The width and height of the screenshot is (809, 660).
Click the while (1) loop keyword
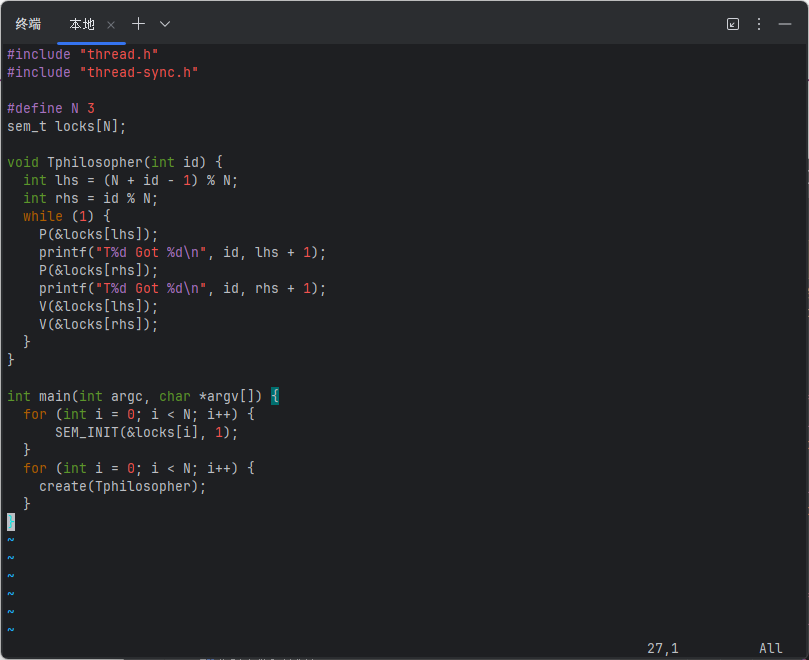tap(42, 216)
